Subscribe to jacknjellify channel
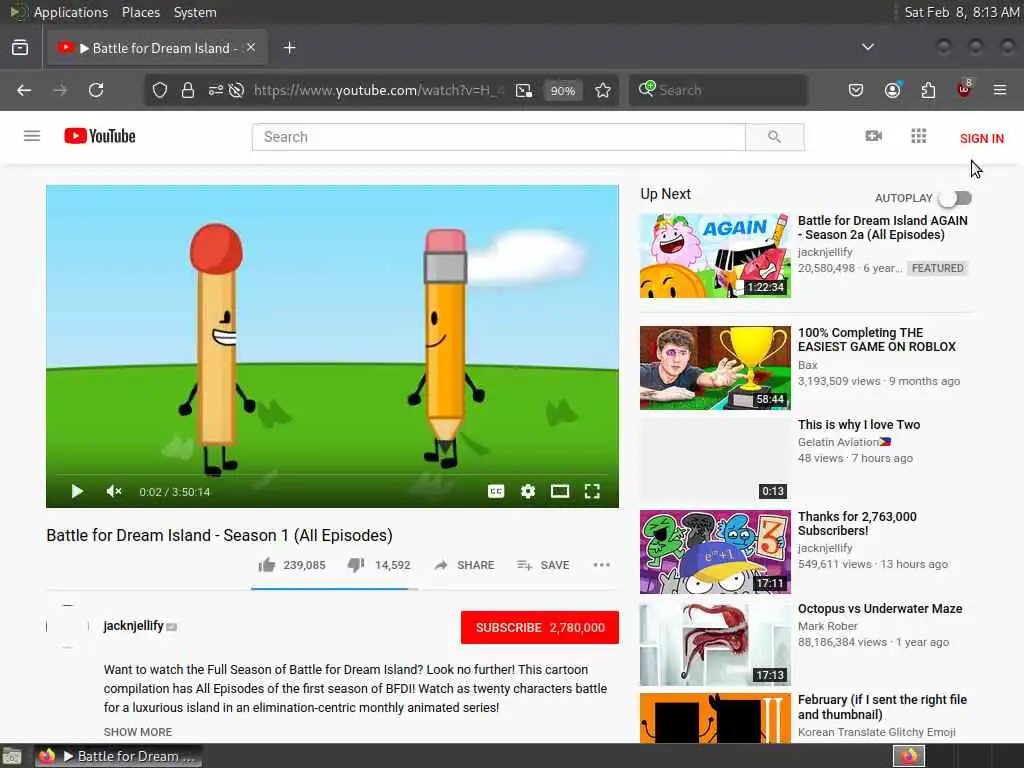This screenshot has height=768, width=1024. point(539,628)
